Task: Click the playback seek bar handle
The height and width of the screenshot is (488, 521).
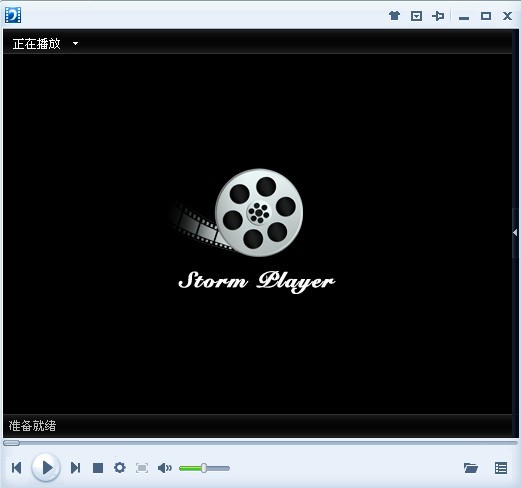Action: [x=11, y=443]
